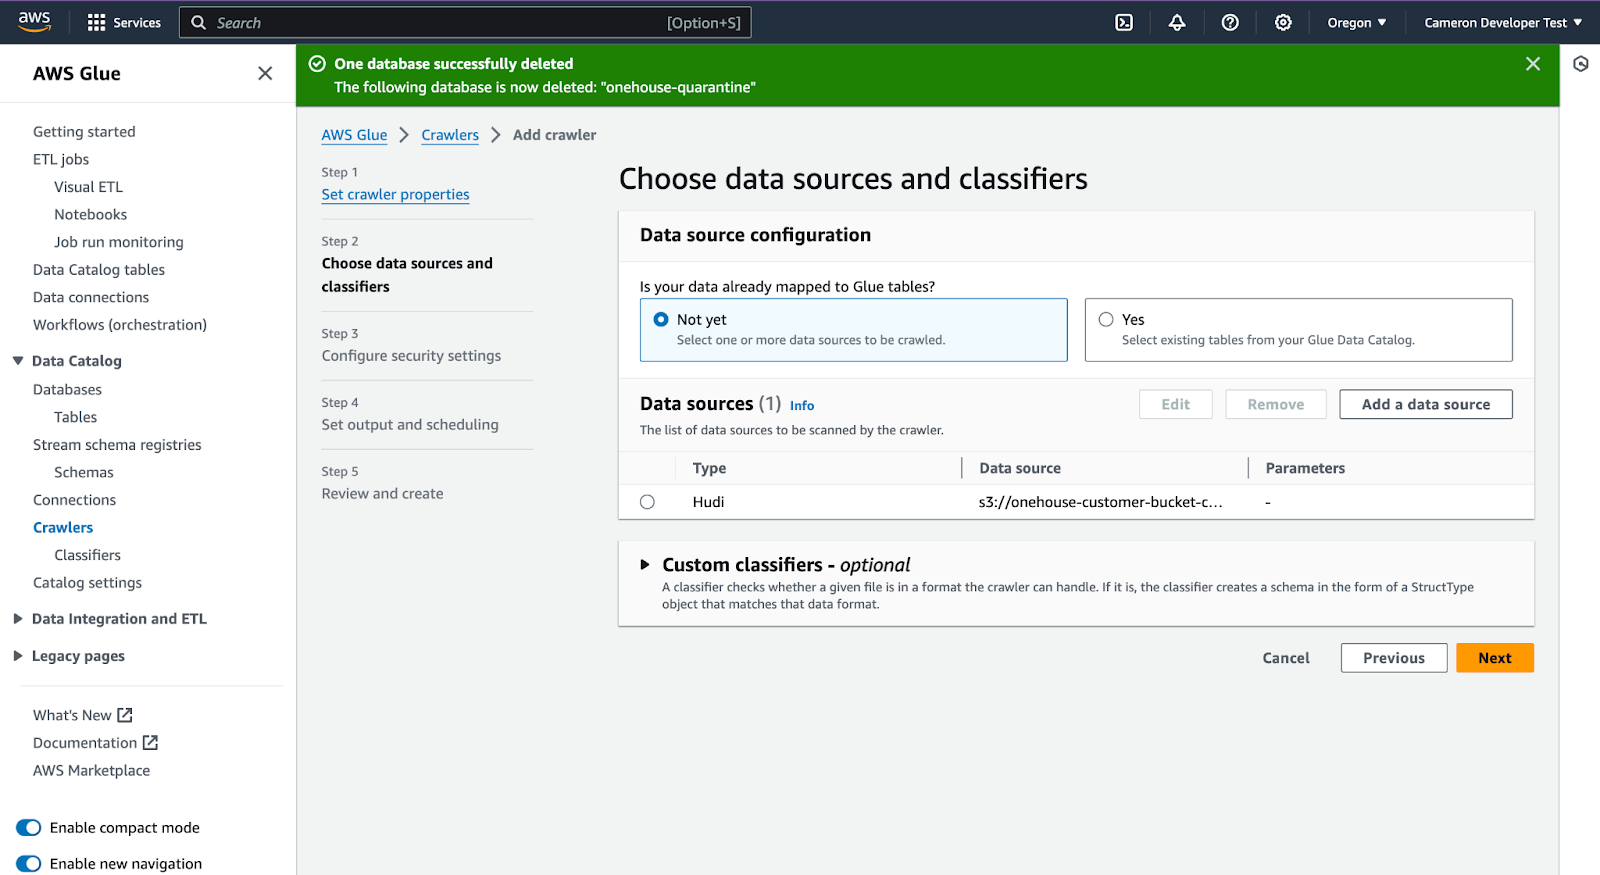Screen dimensions: 1600x875
Task: Open Databases in sidebar
Action: click(x=67, y=390)
